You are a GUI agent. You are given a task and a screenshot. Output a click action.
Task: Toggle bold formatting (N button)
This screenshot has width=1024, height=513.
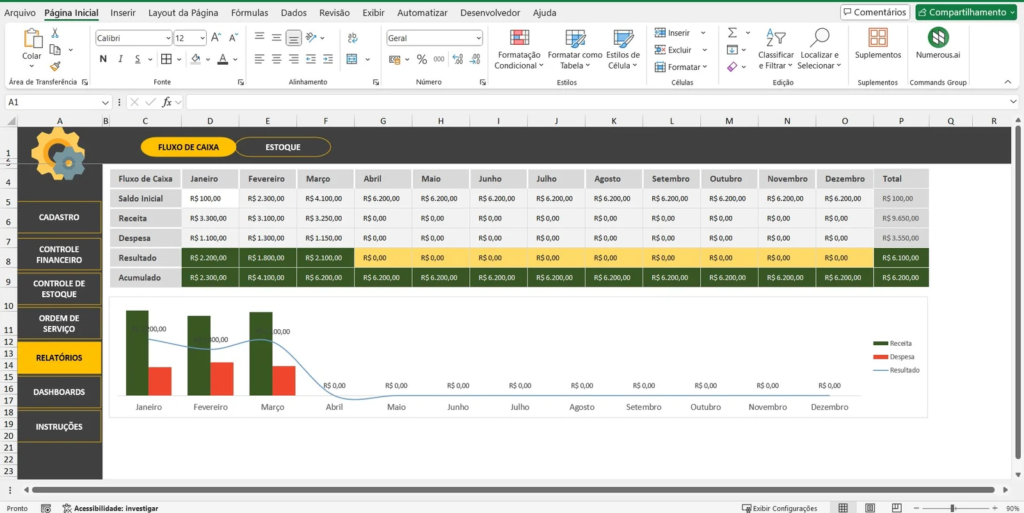coord(103,59)
